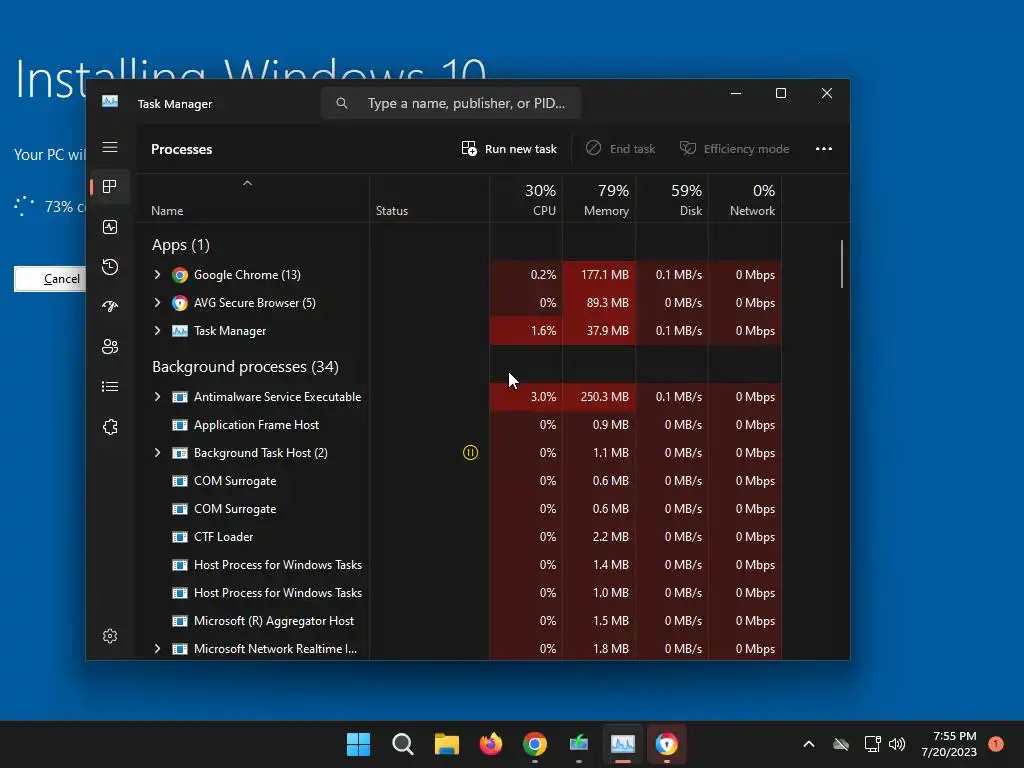This screenshot has height=768, width=1024.
Task: Open the Services page in sidebar
Action: tap(110, 427)
